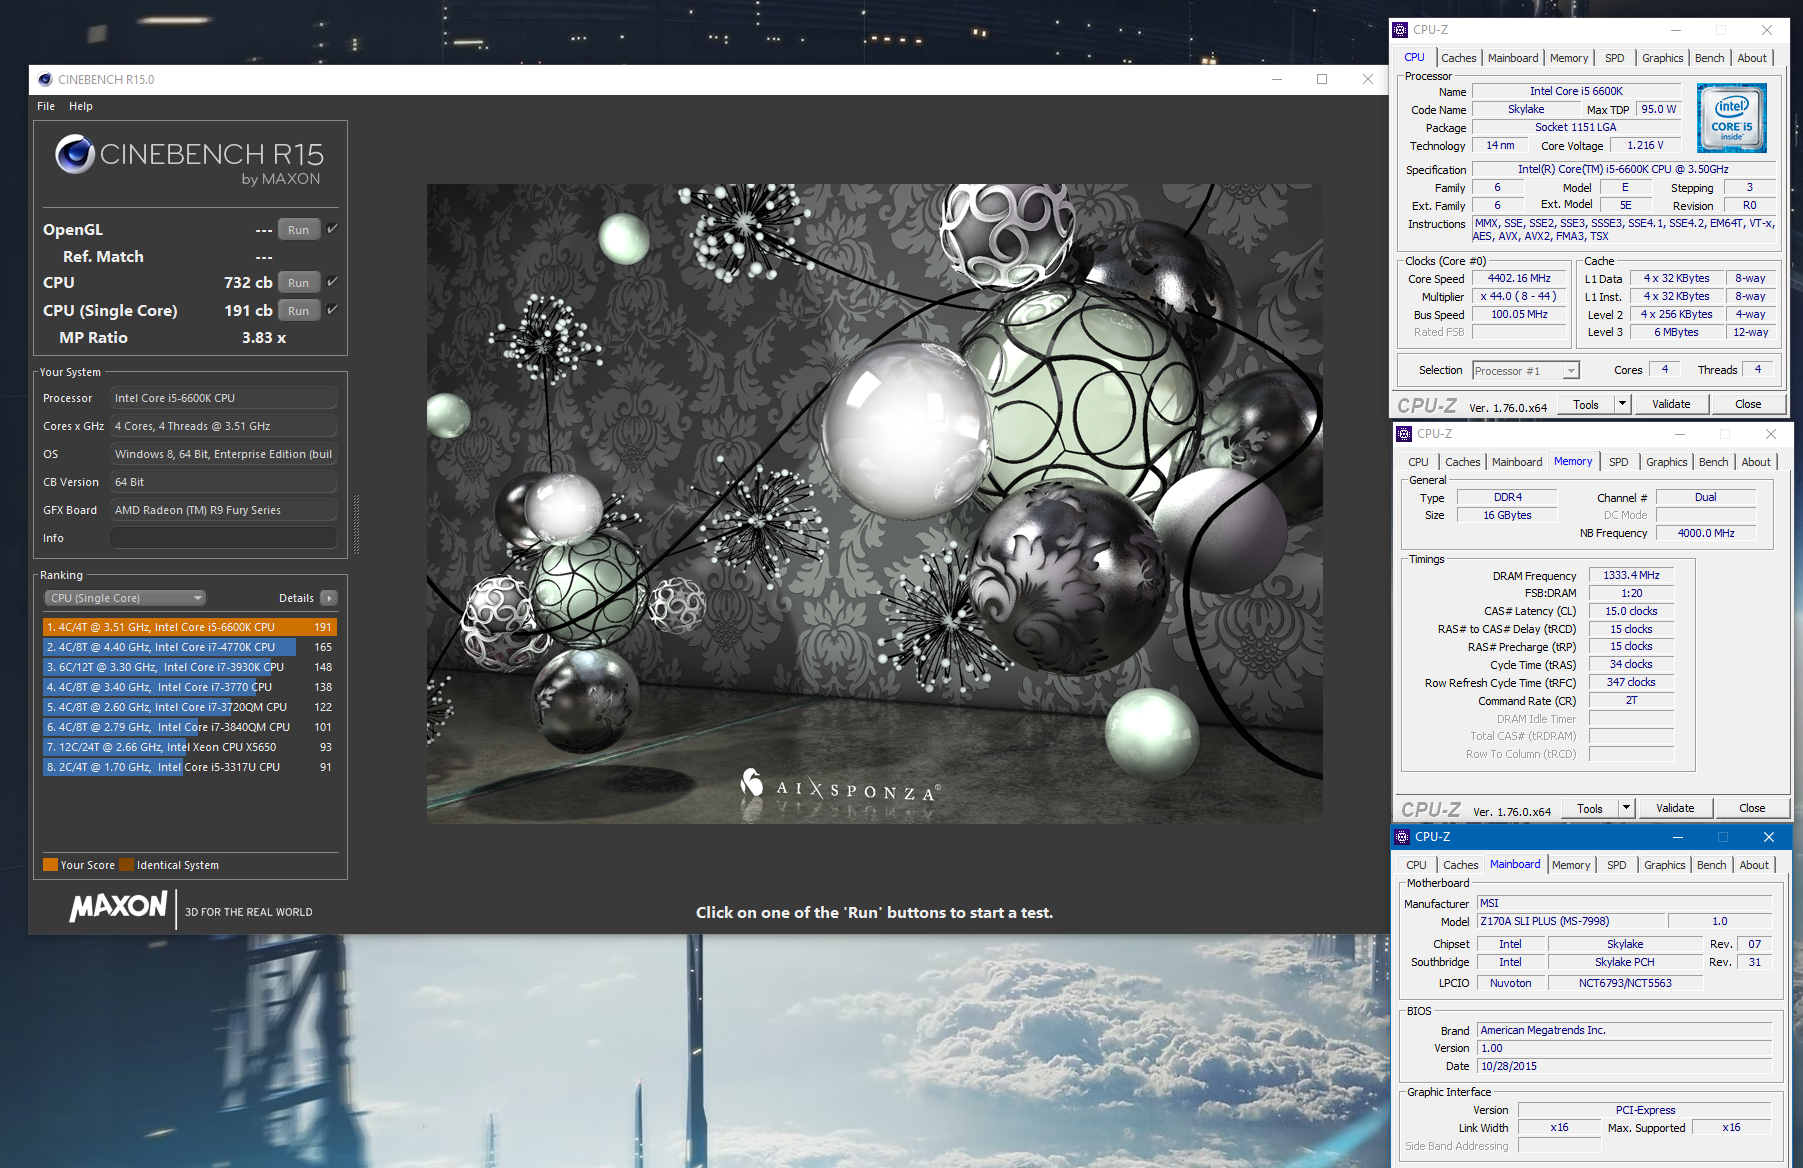Image resolution: width=1803 pixels, height=1168 pixels.
Task: Open the File menu in Cinebench
Action: [x=46, y=106]
